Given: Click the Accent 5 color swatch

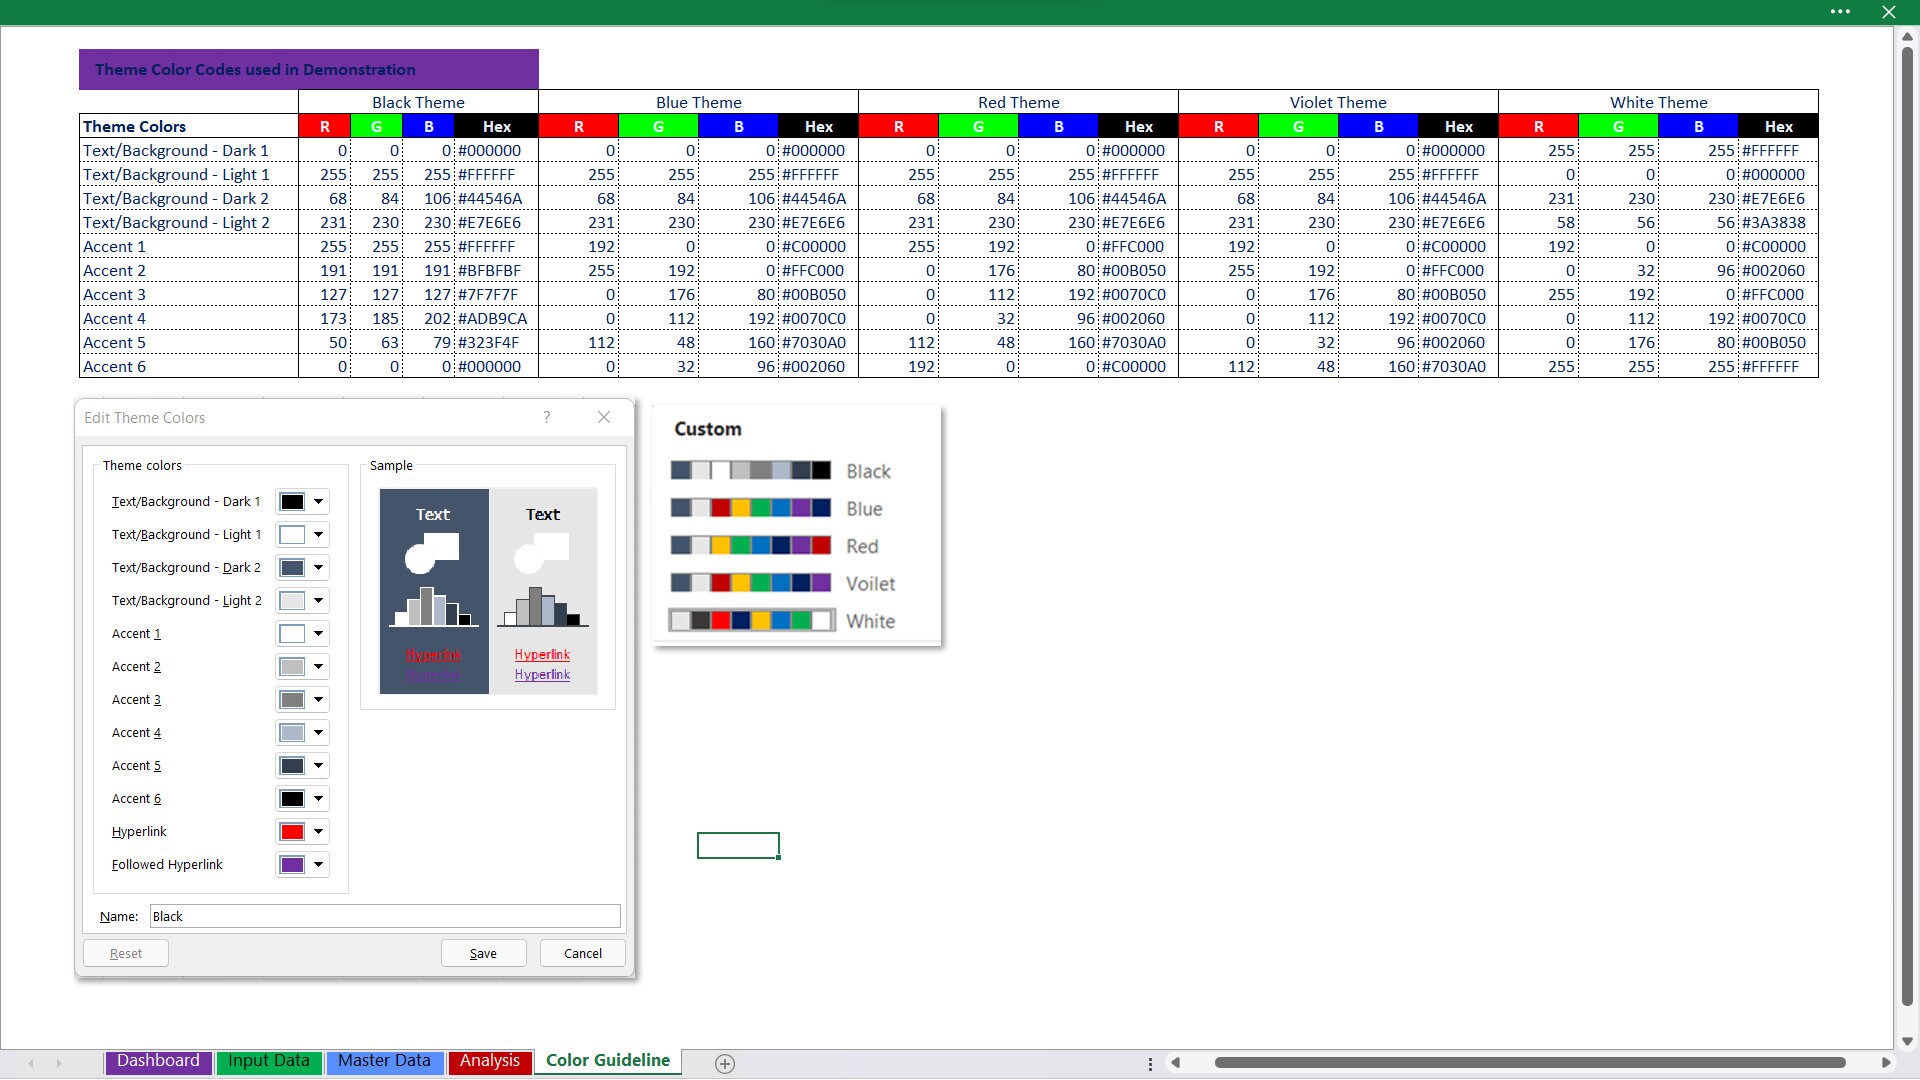Looking at the screenshot, I should tap(293, 765).
